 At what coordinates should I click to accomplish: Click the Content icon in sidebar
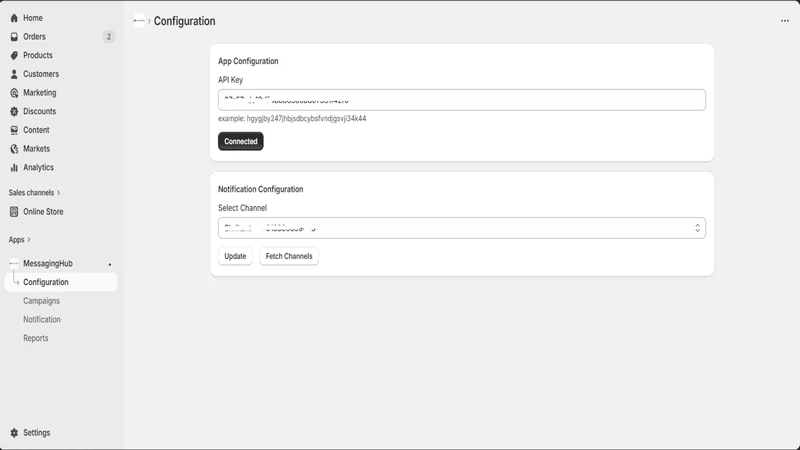14,130
